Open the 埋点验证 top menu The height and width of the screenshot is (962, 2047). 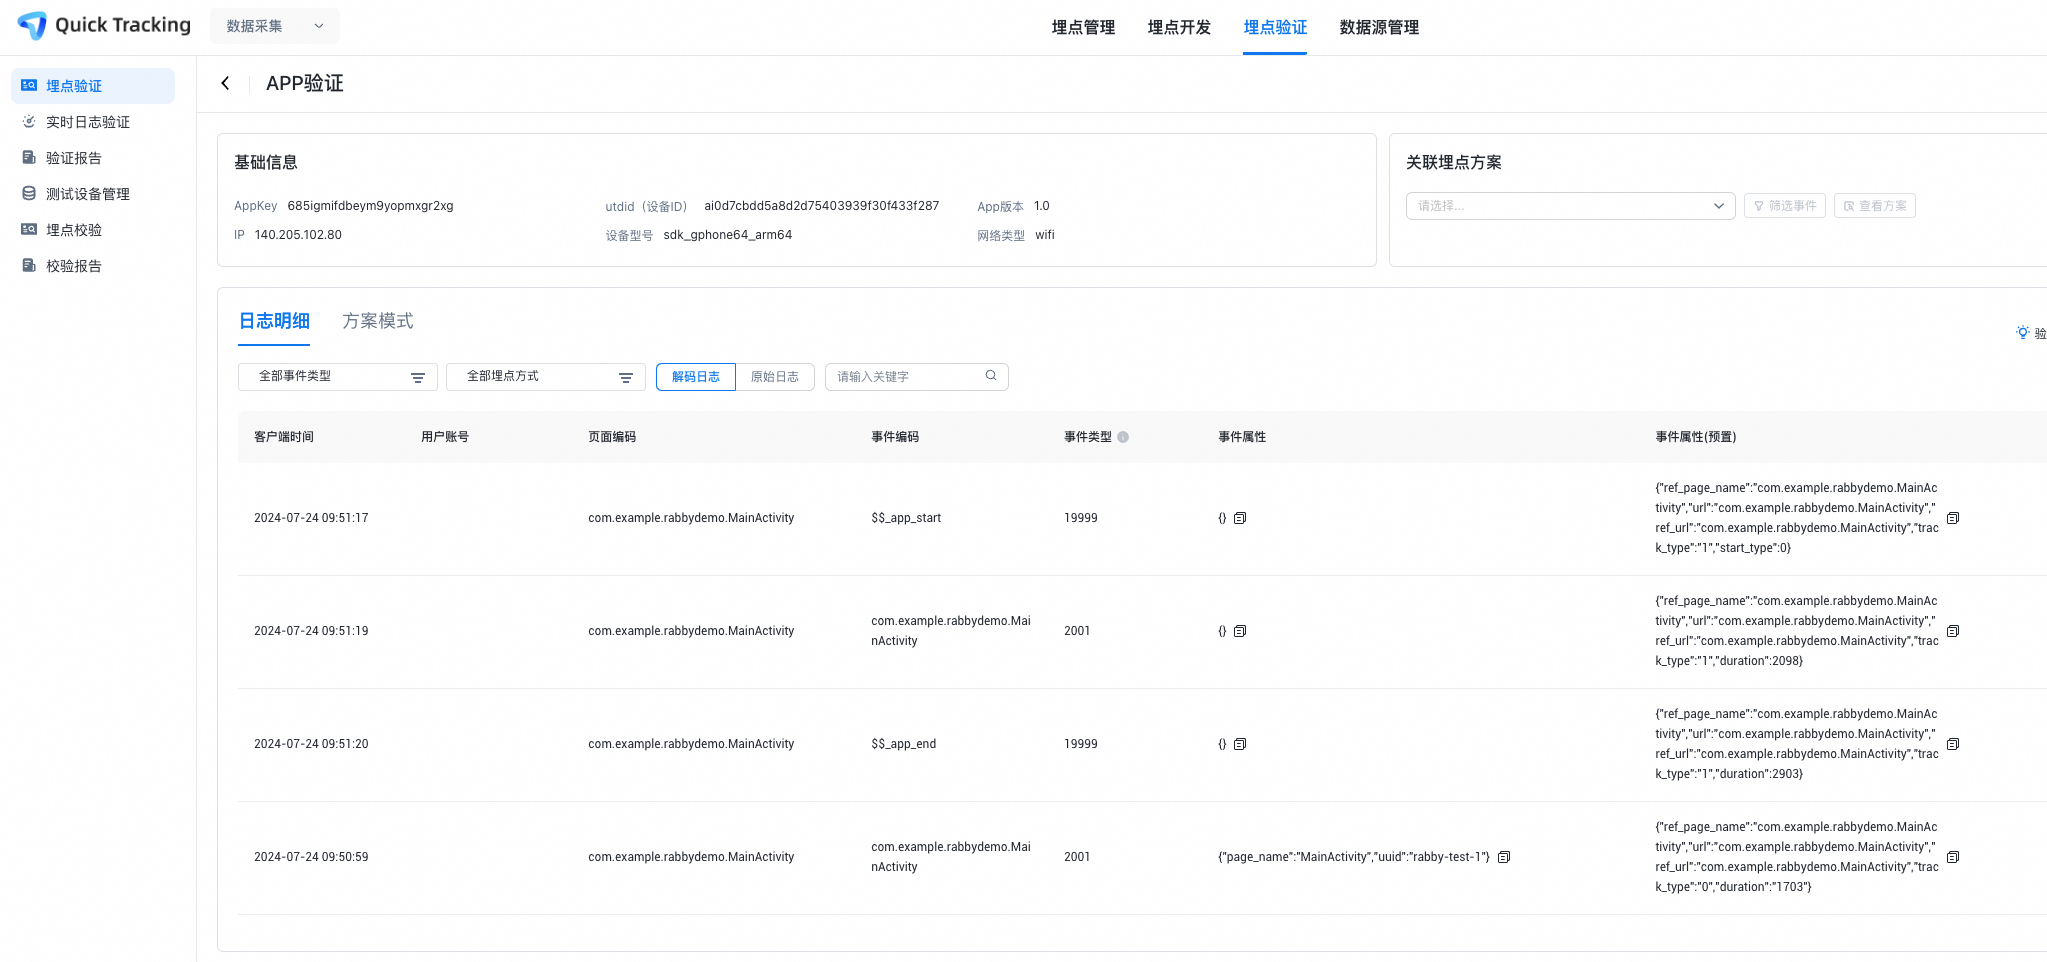point(1275,27)
